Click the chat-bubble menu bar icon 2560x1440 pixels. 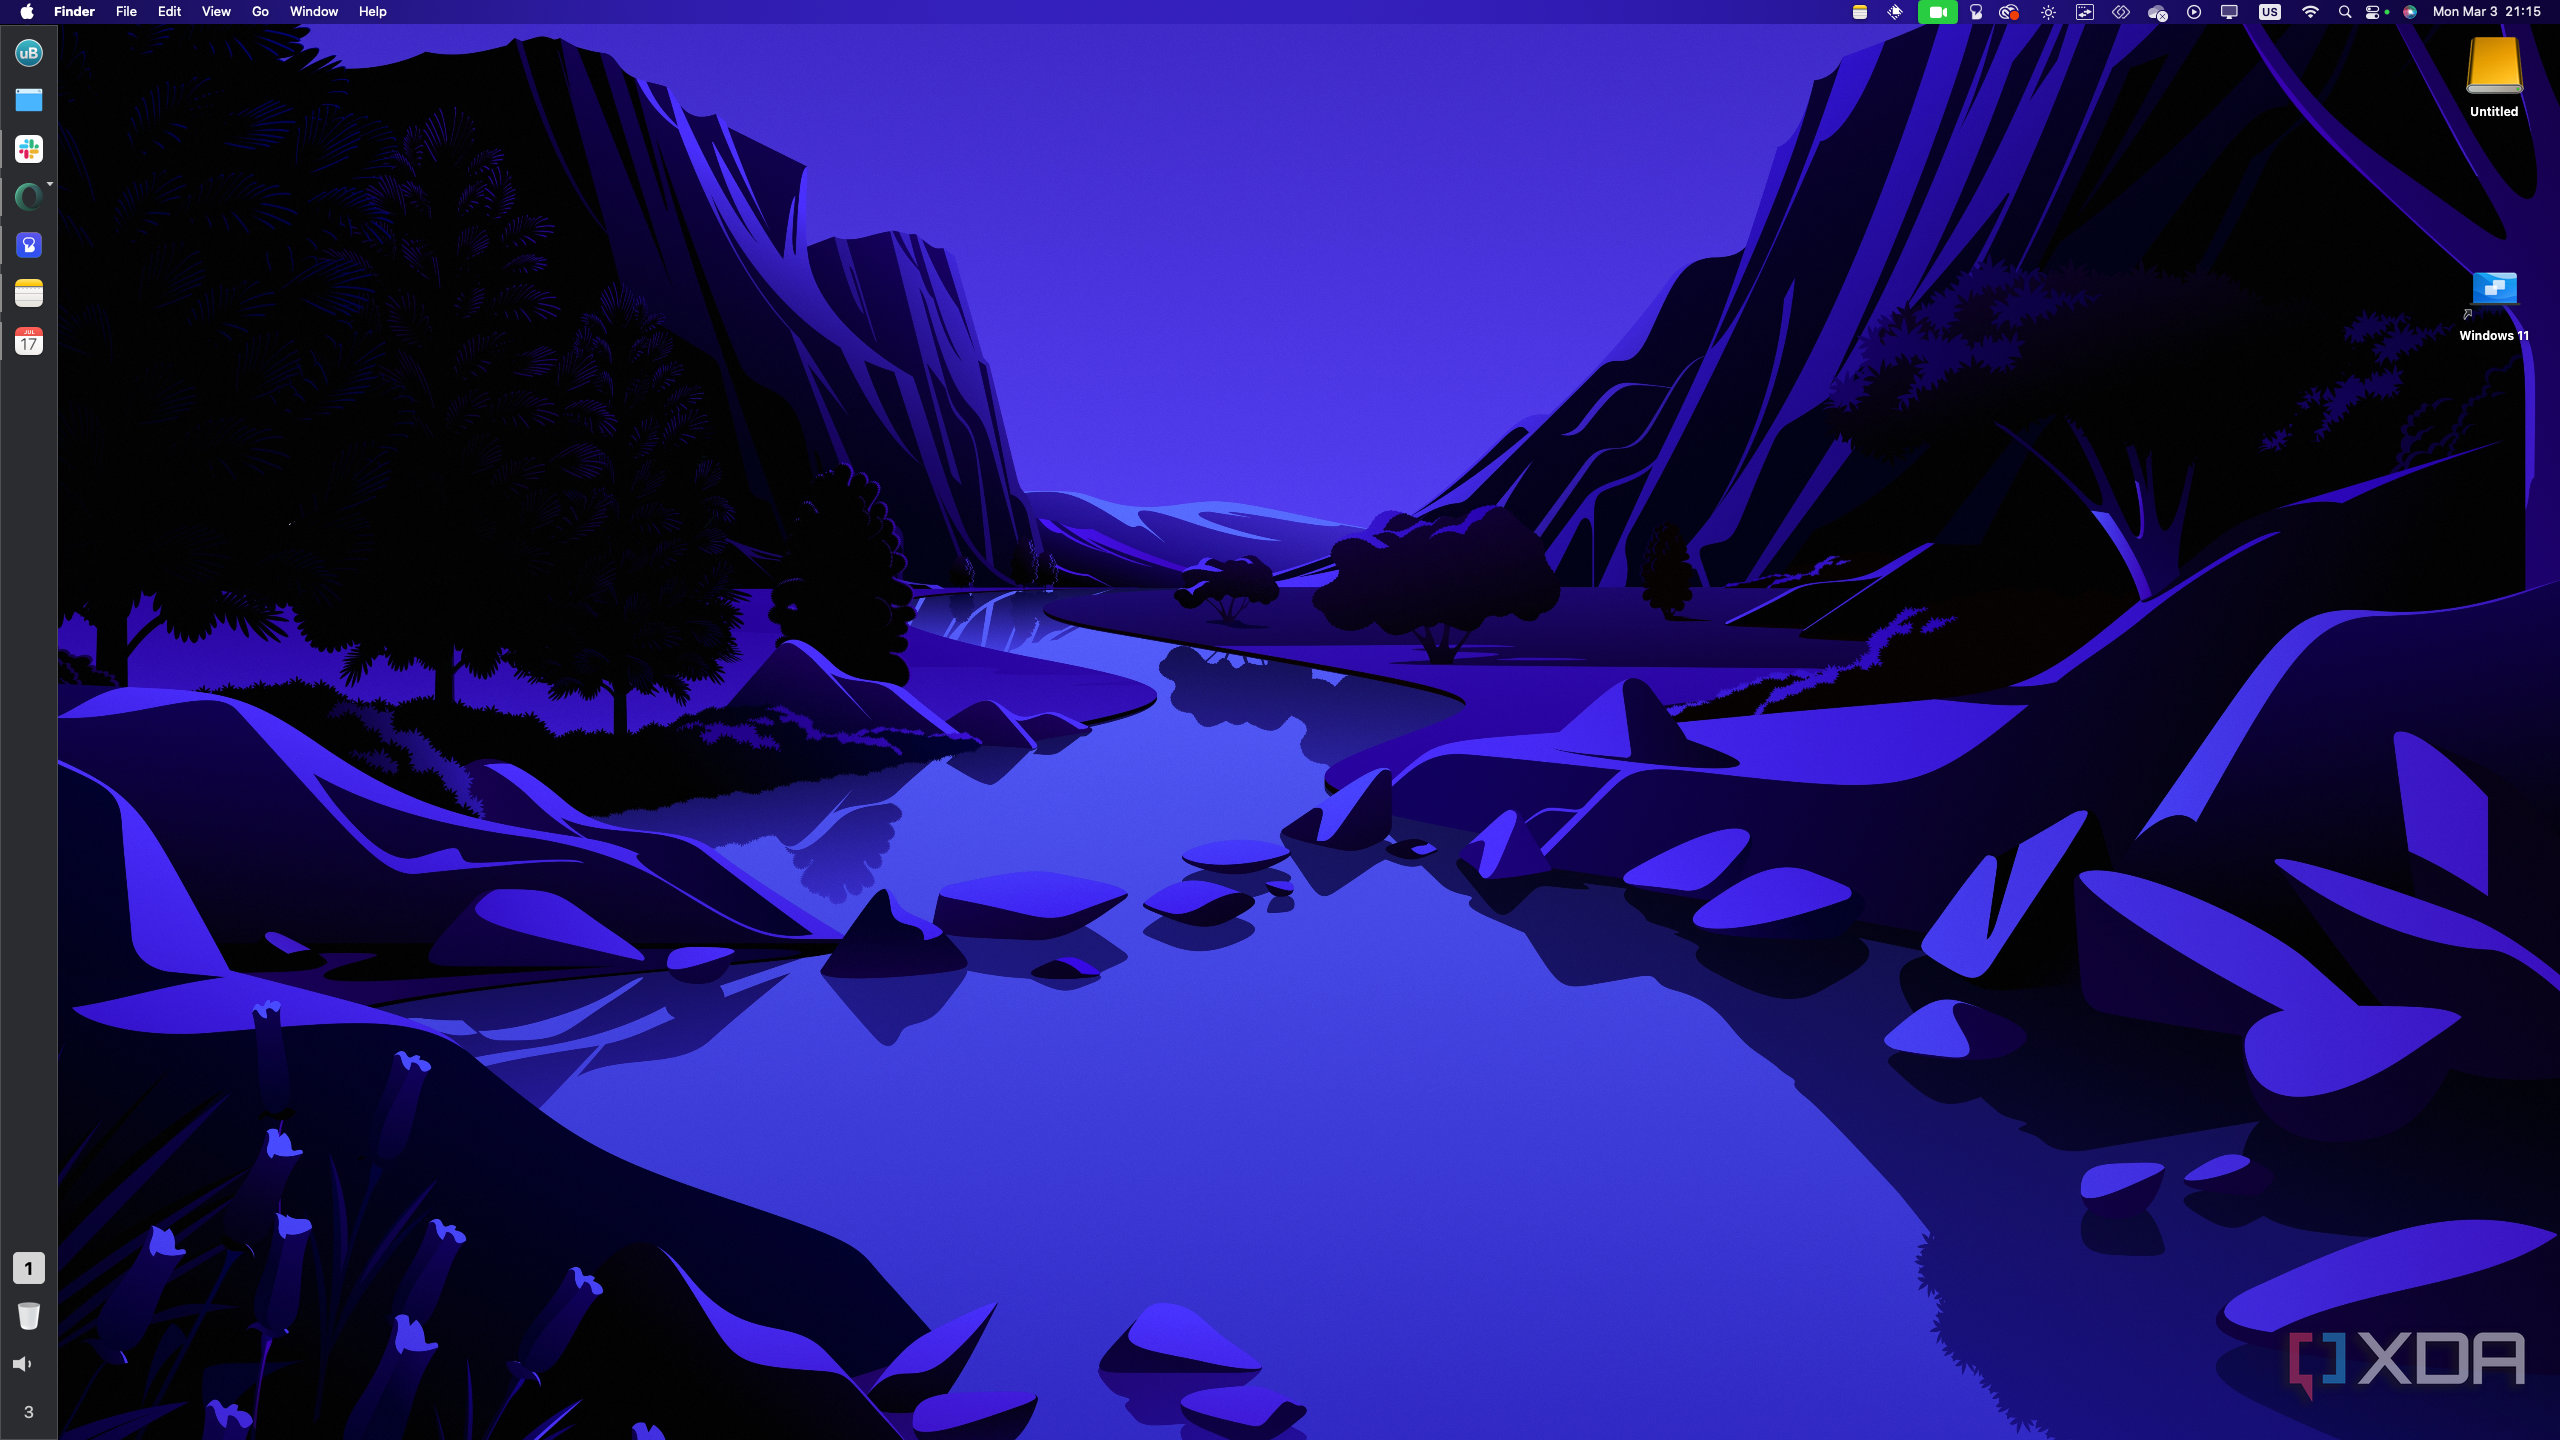coord(1976,12)
